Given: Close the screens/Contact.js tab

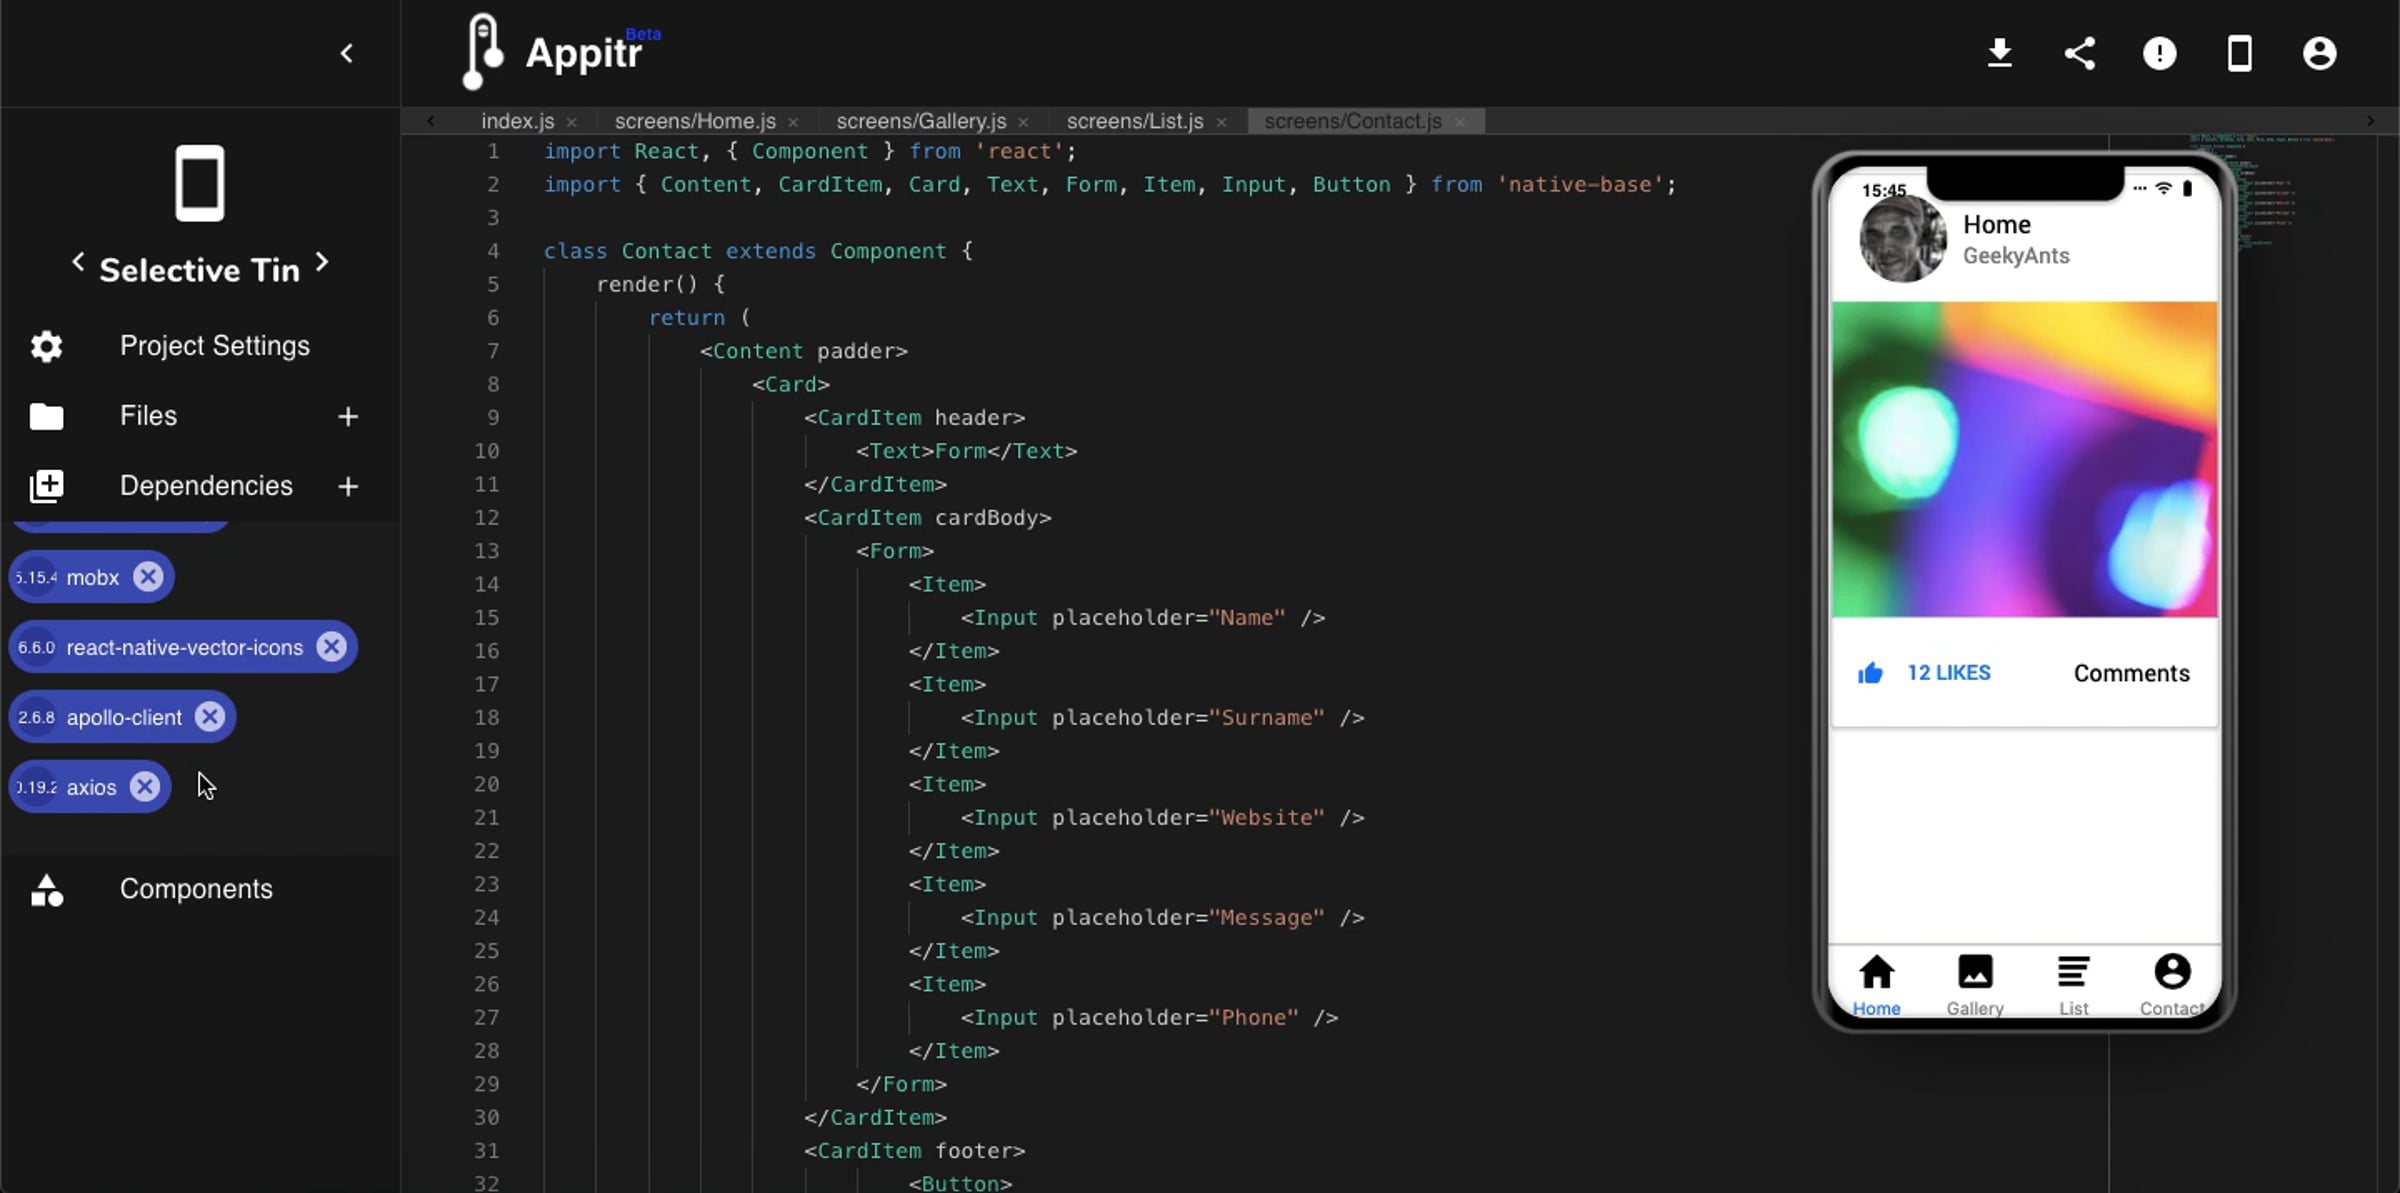Looking at the screenshot, I should coord(1460,122).
